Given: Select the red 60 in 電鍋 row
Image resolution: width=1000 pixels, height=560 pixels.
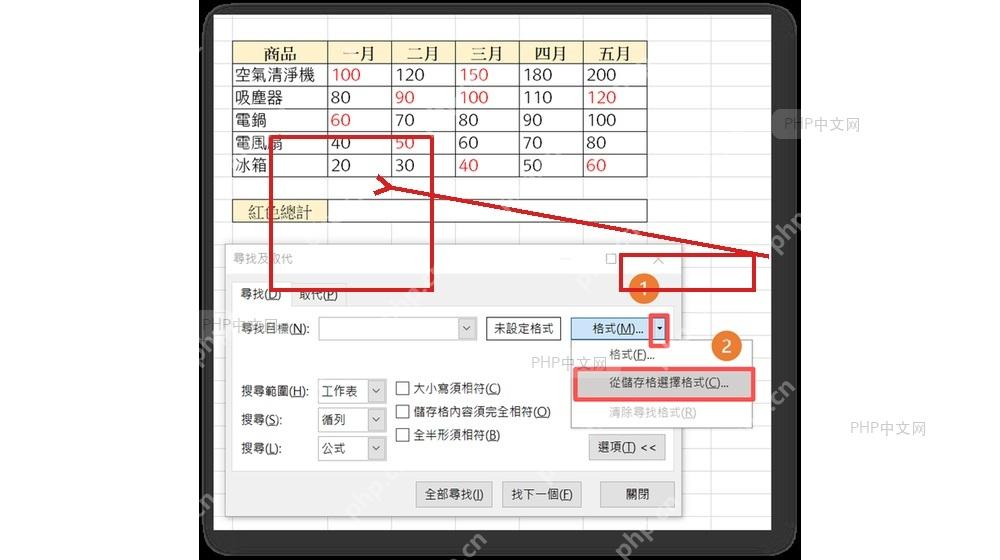Looking at the screenshot, I should [x=360, y=120].
